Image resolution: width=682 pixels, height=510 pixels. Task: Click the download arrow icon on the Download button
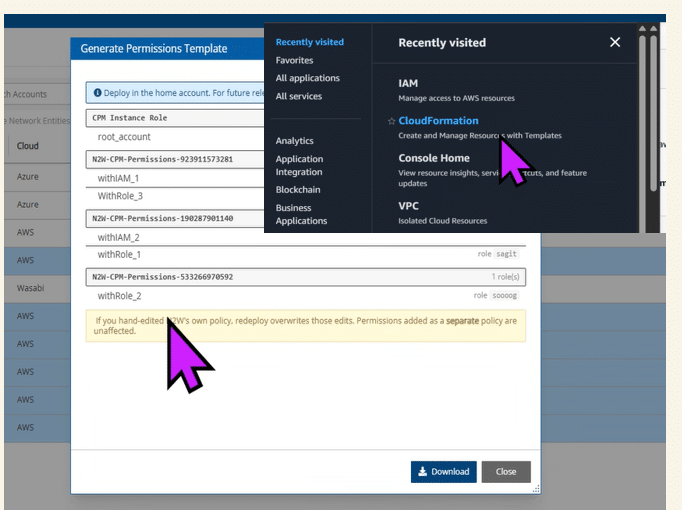click(x=422, y=472)
